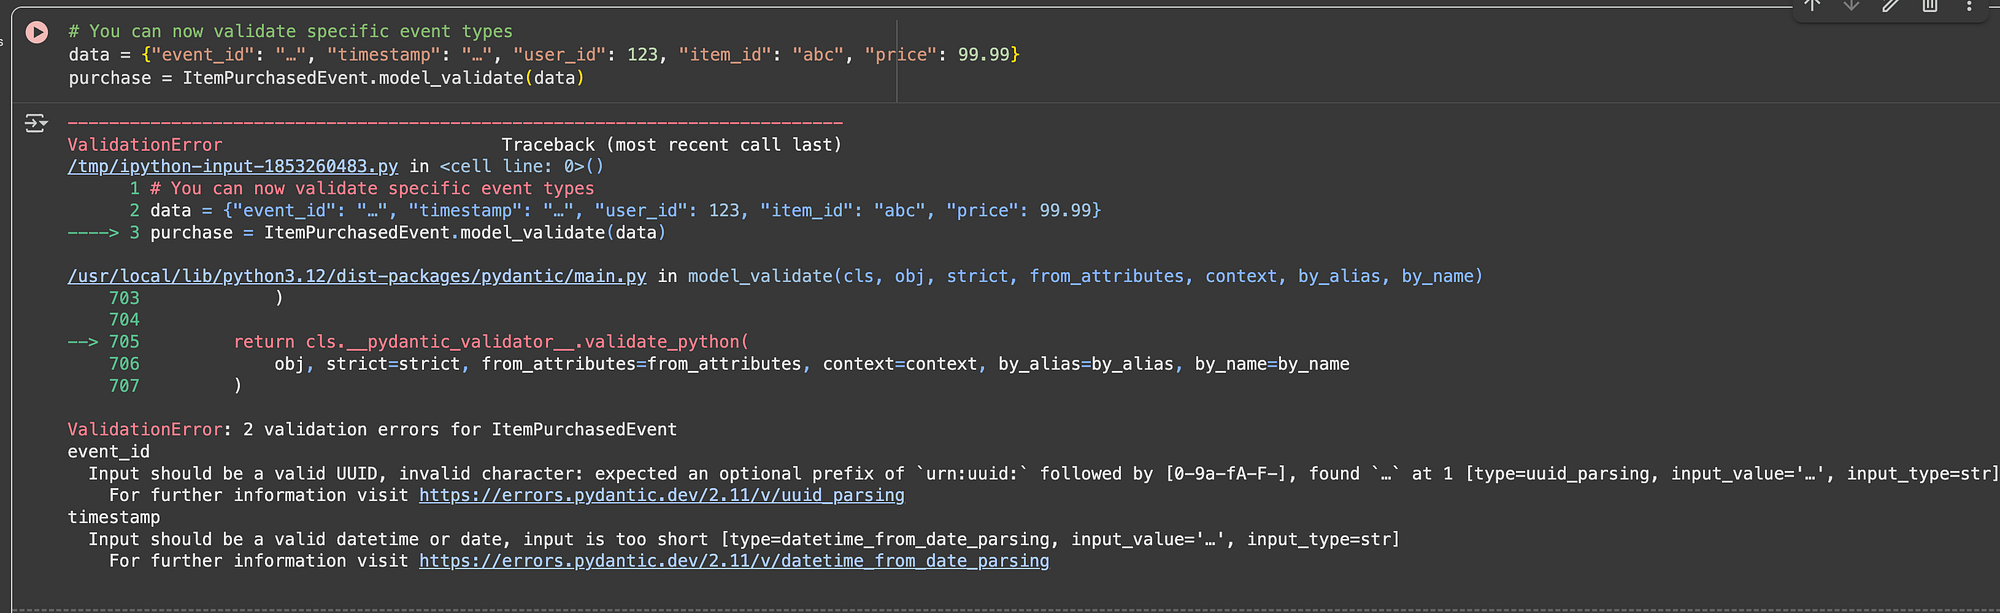
Task: Open the pydantic/main.py traceback file link
Action: [357, 276]
